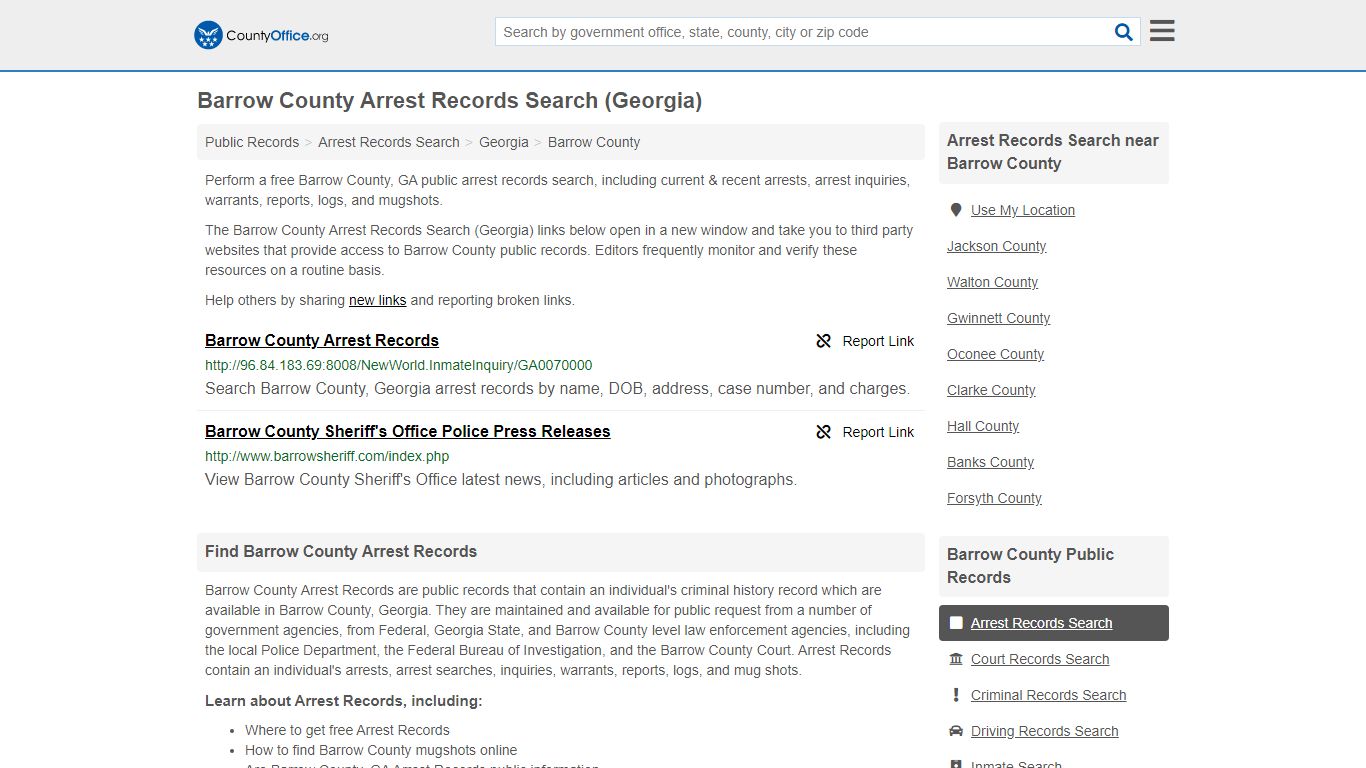The width and height of the screenshot is (1366, 768).
Task: Click 'Barrow County Public Records' sidebar heading
Action: 1031,566
